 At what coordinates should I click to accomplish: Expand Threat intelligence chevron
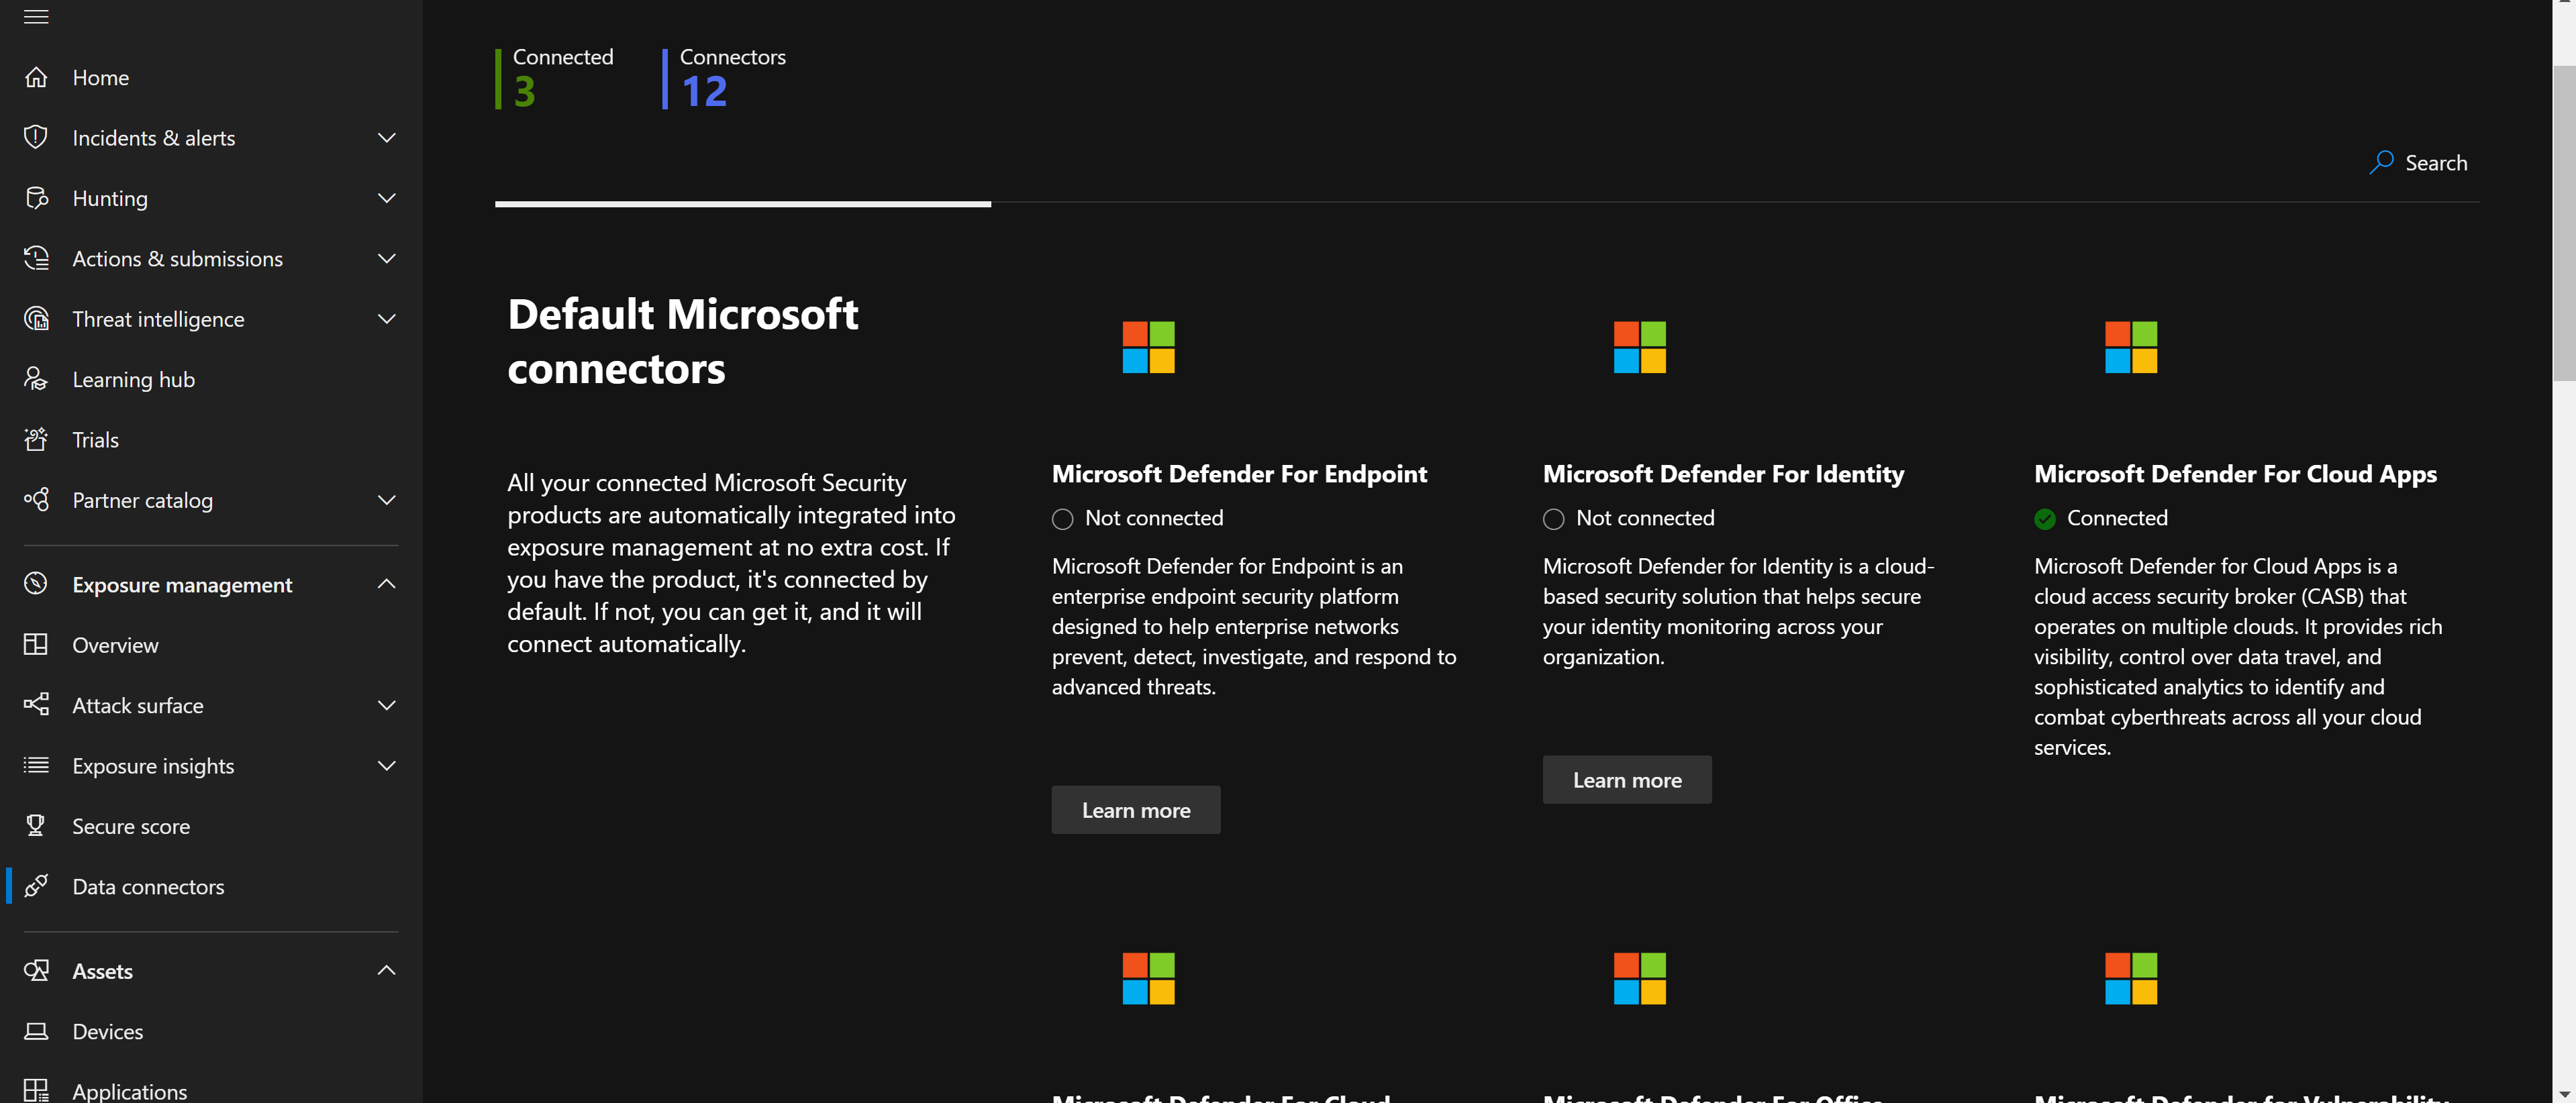point(386,318)
